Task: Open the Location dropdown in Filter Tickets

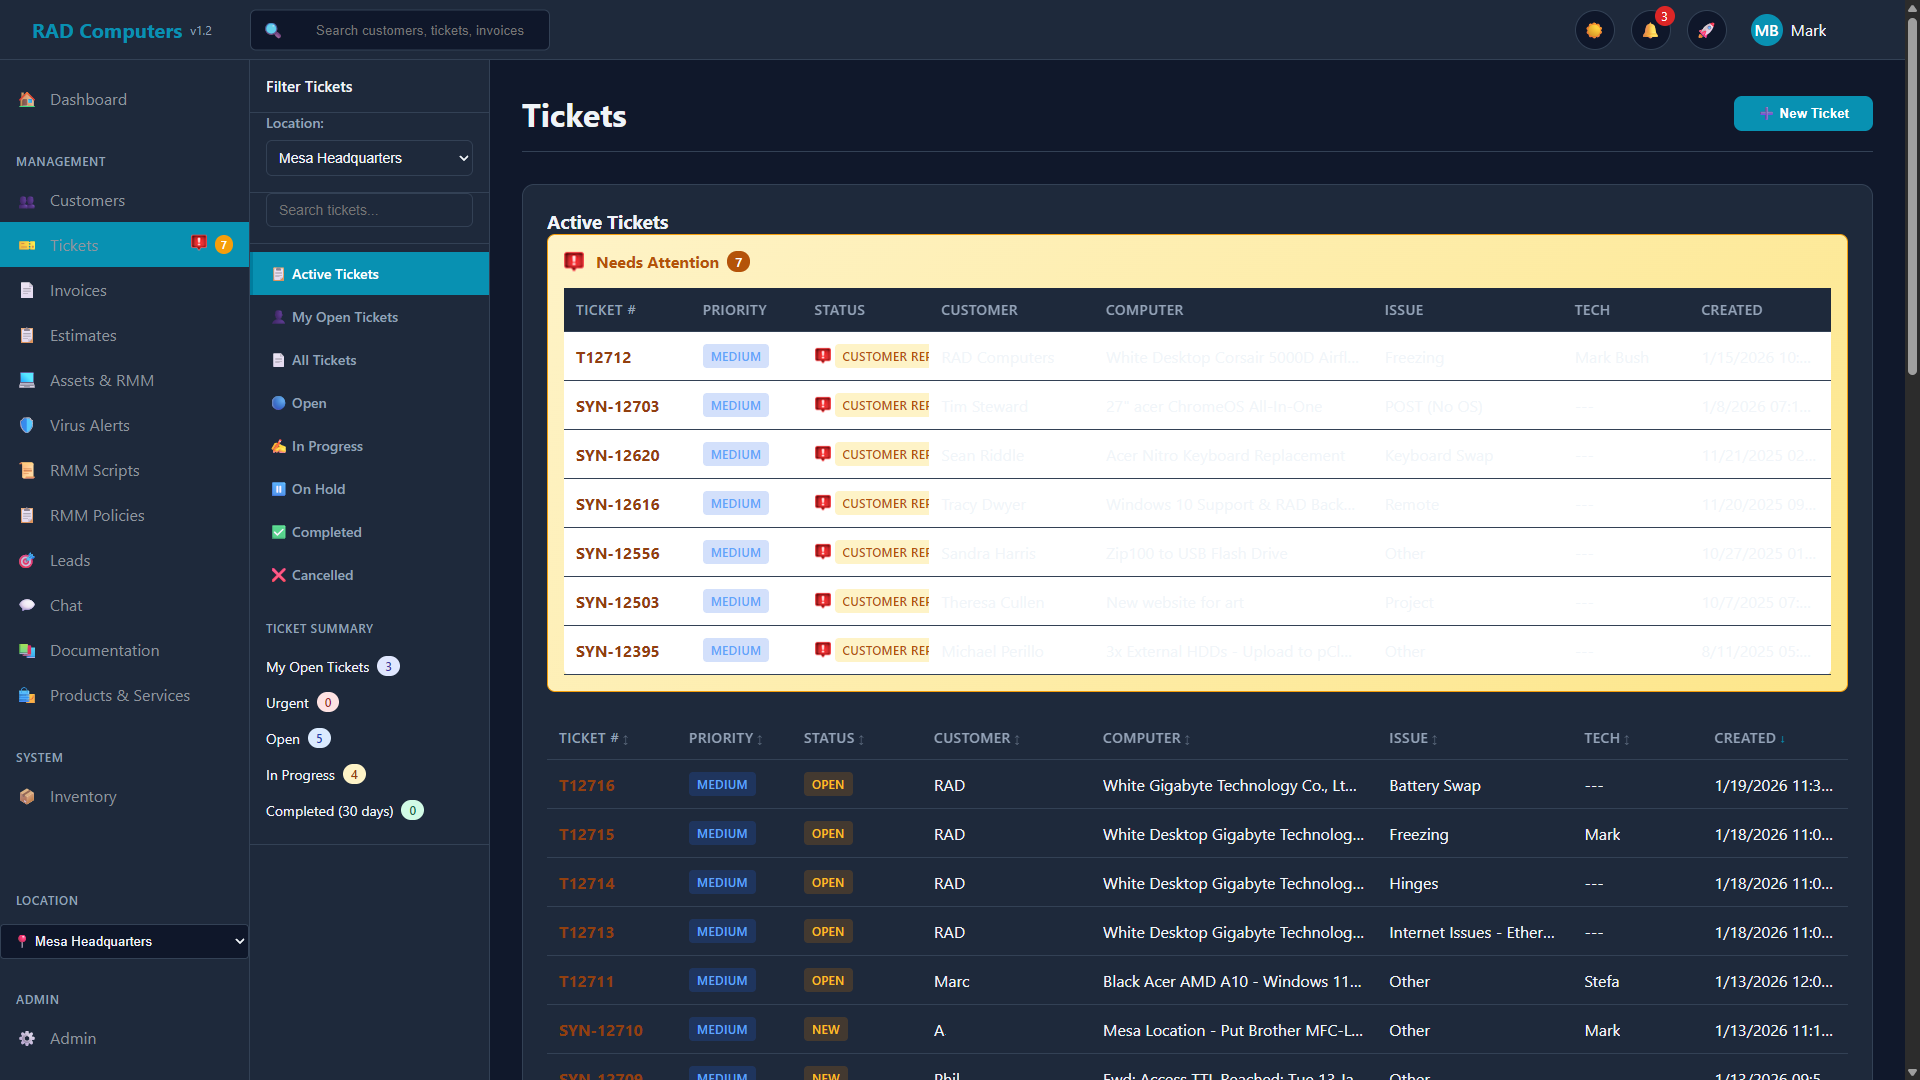Action: (368, 157)
